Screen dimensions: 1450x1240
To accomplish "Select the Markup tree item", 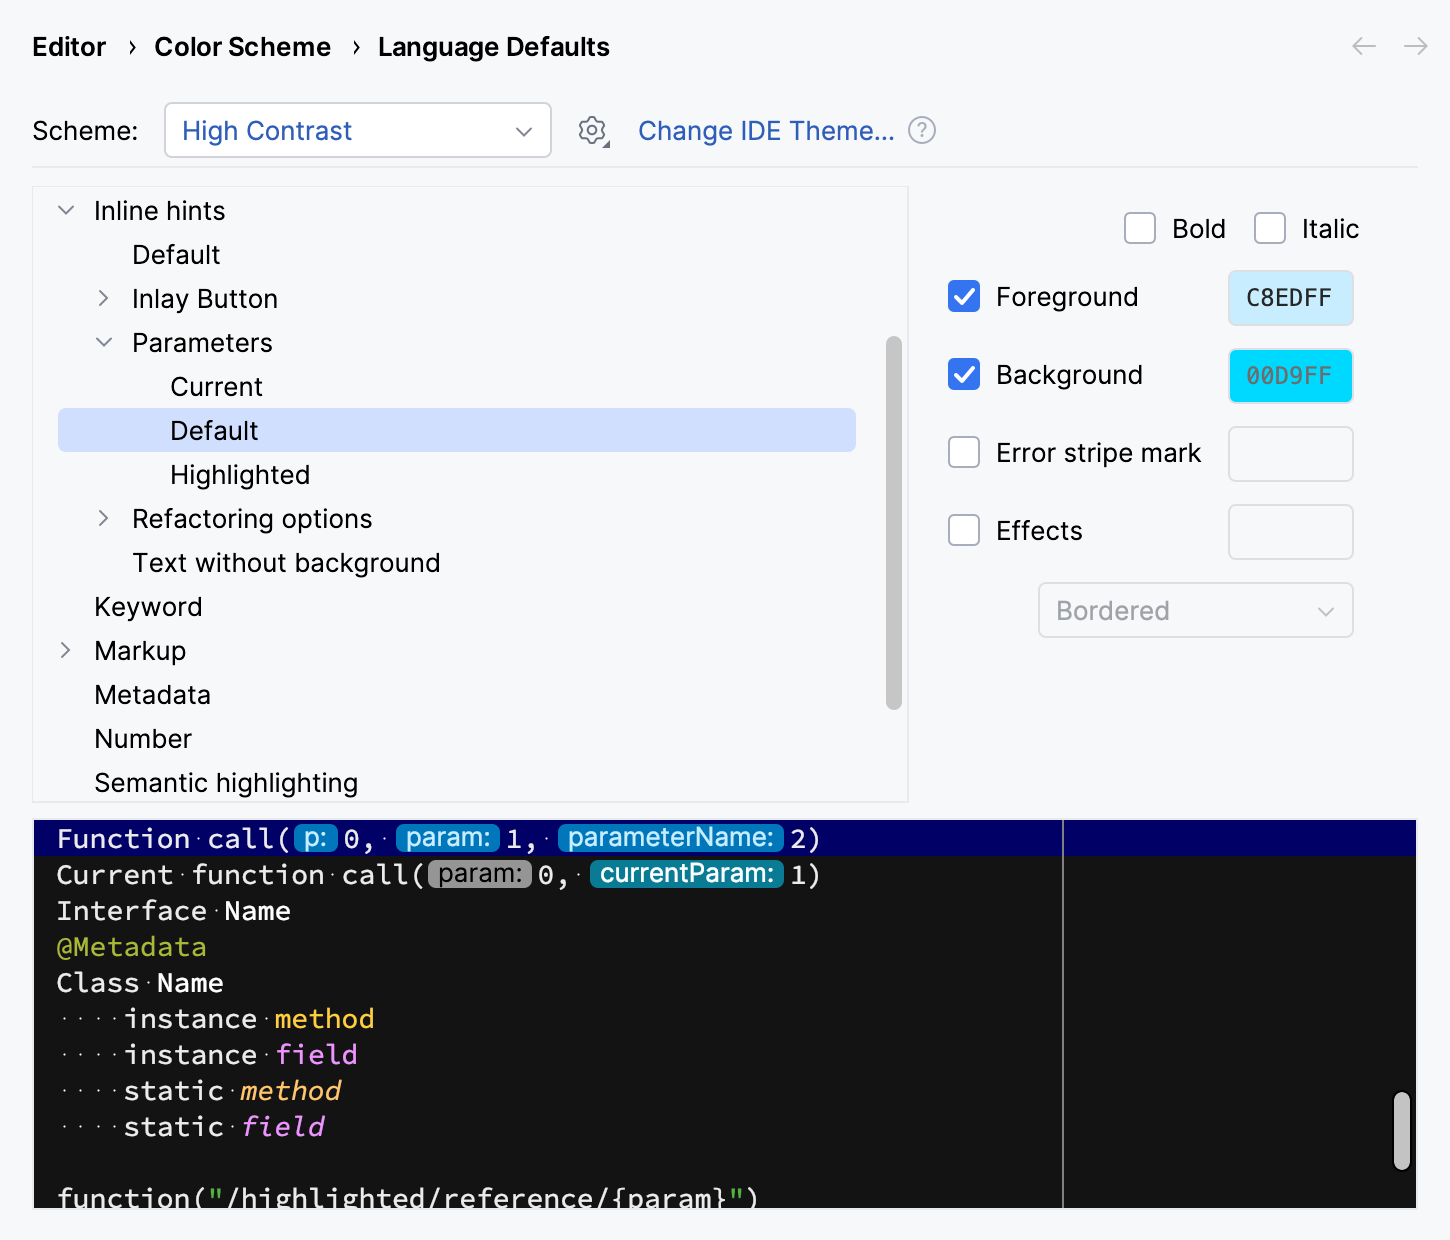I will pyautogui.click(x=140, y=651).
